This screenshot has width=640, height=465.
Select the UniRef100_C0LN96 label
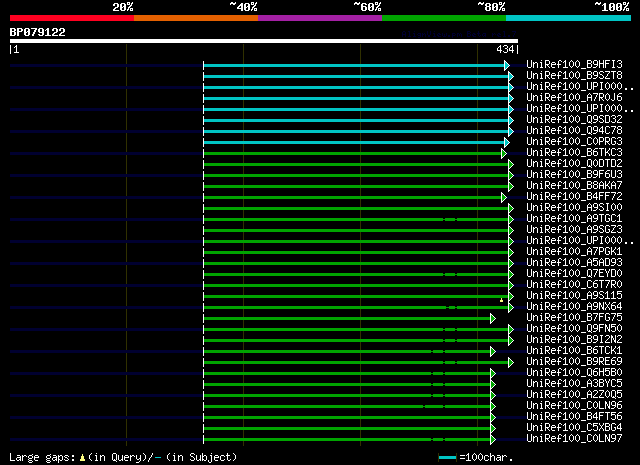[x=574, y=405]
